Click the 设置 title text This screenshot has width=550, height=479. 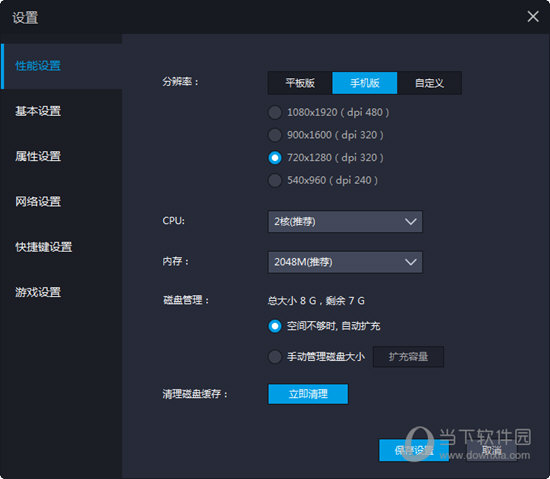25,18
